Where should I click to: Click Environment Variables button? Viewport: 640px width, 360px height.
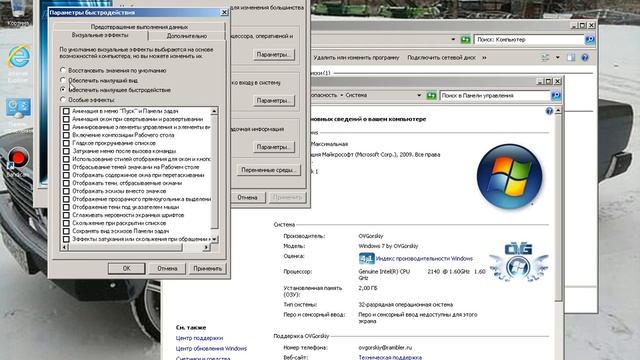coord(268,170)
